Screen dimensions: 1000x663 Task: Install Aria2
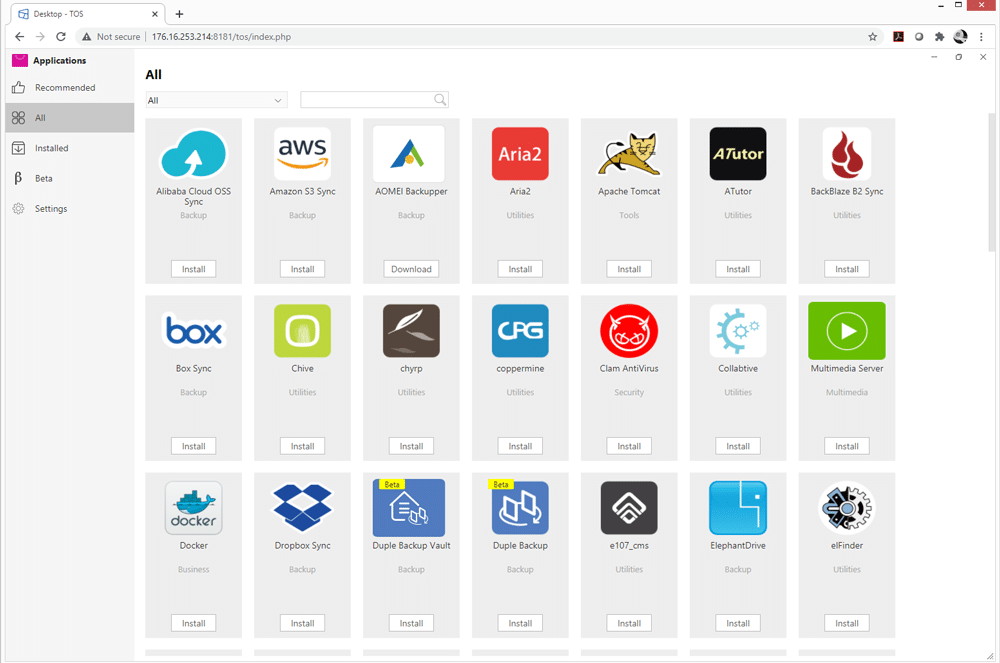pos(520,269)
